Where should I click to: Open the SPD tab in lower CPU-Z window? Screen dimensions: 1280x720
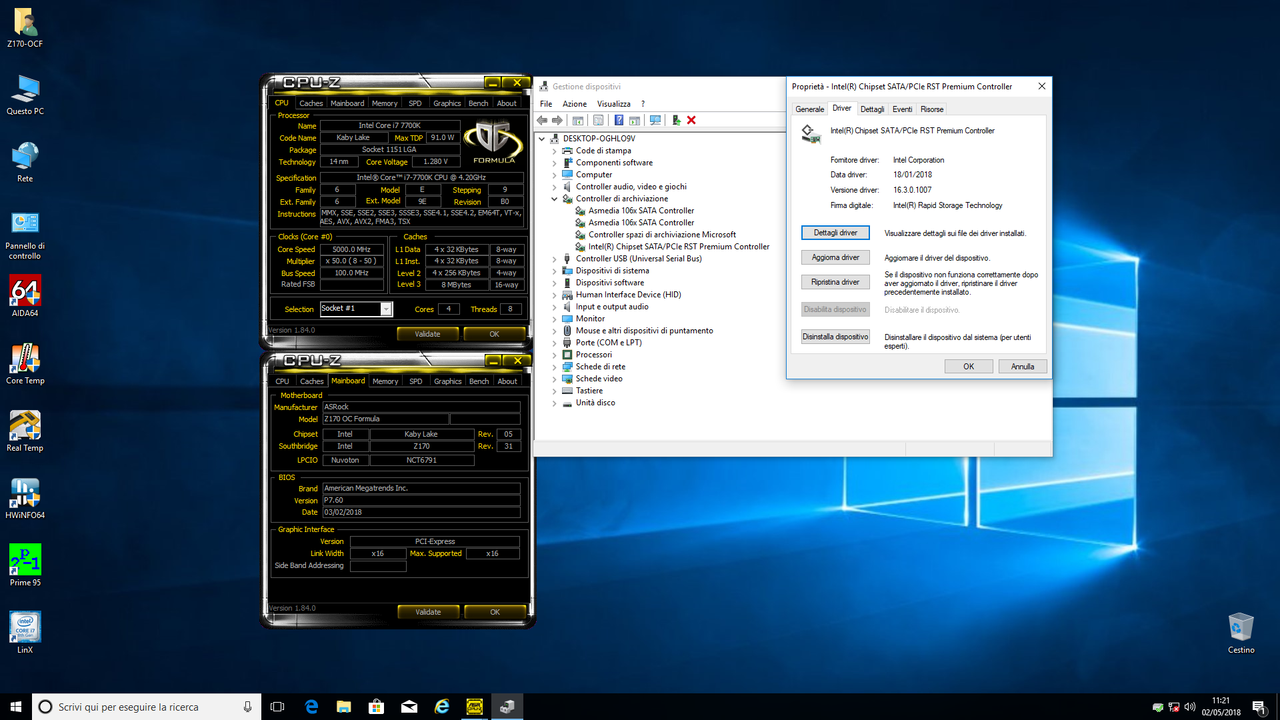[416, 381]
